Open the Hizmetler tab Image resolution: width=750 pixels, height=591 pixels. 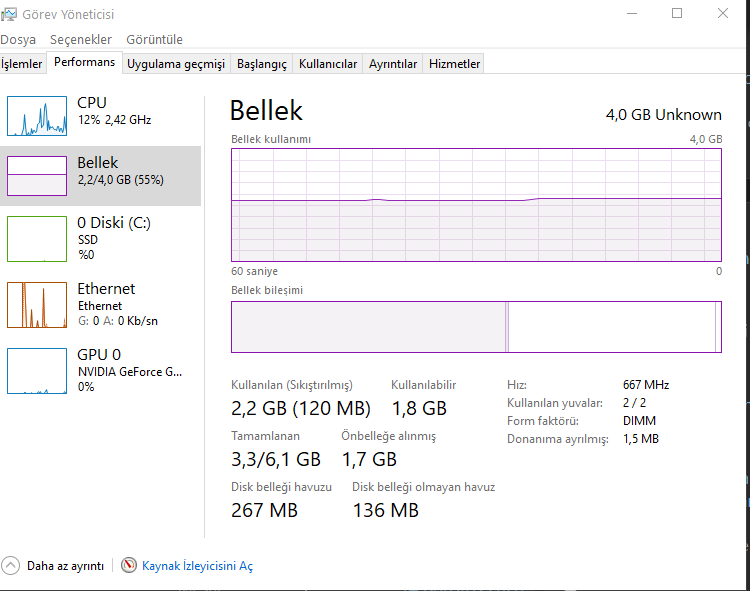coord(455,64)
